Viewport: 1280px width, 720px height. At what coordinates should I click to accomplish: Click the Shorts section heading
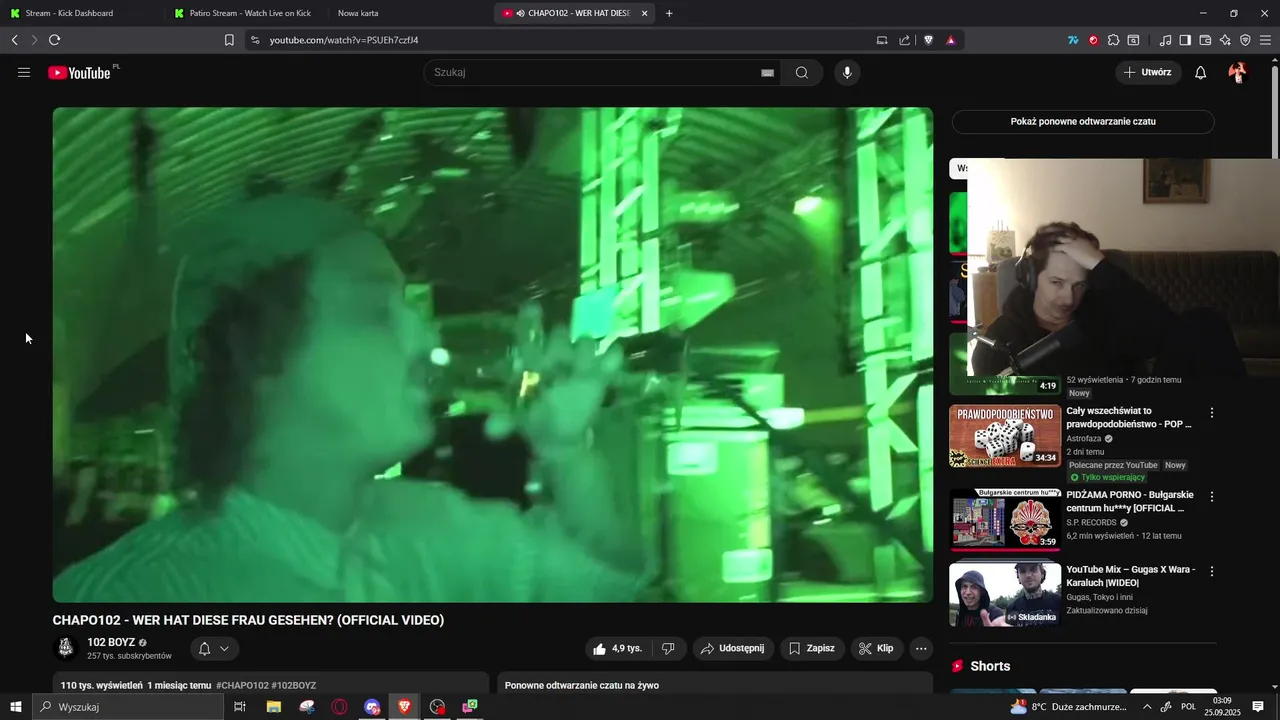tap(990, 666)
